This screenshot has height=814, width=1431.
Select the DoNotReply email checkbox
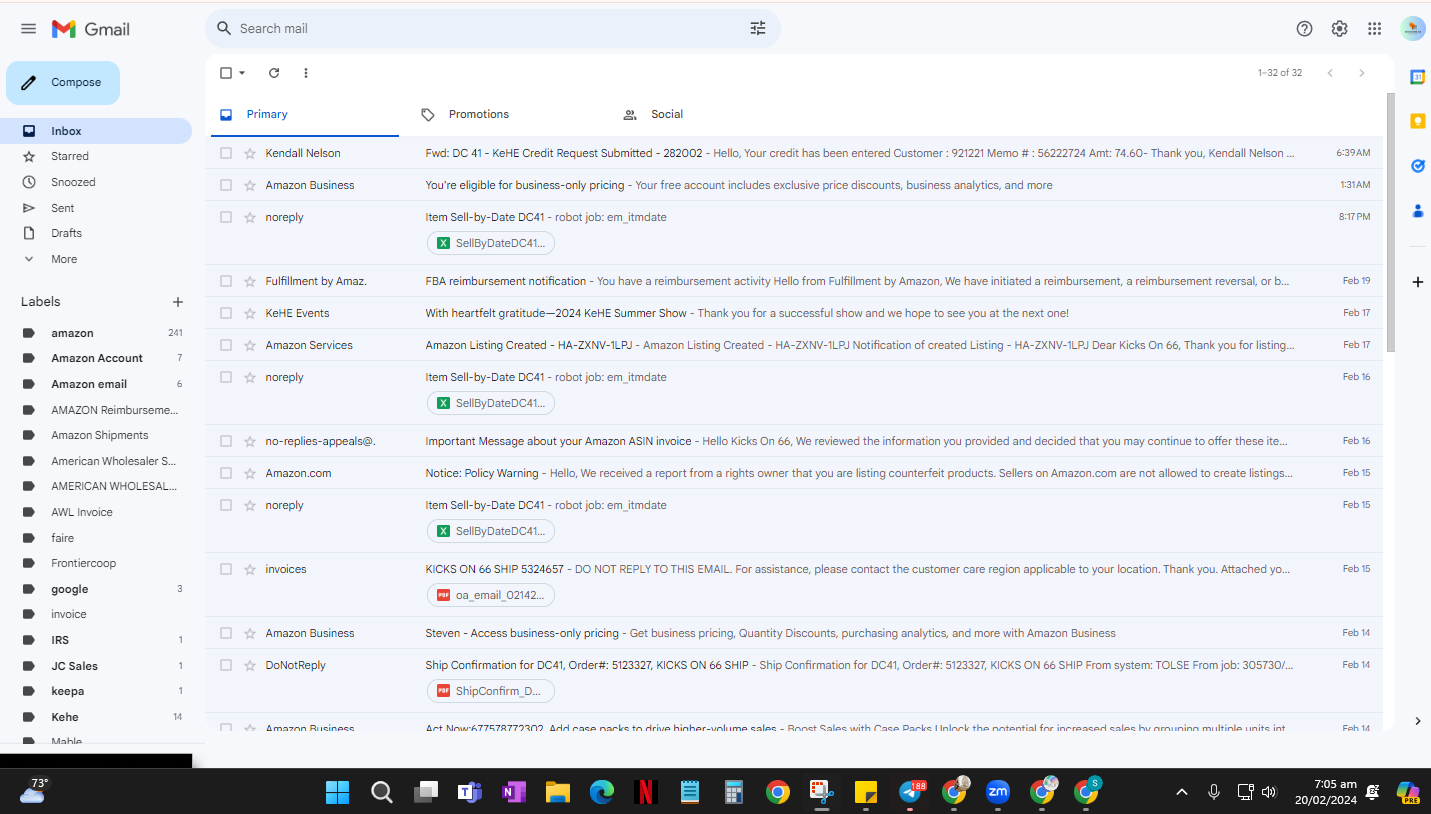click(226, 665)
